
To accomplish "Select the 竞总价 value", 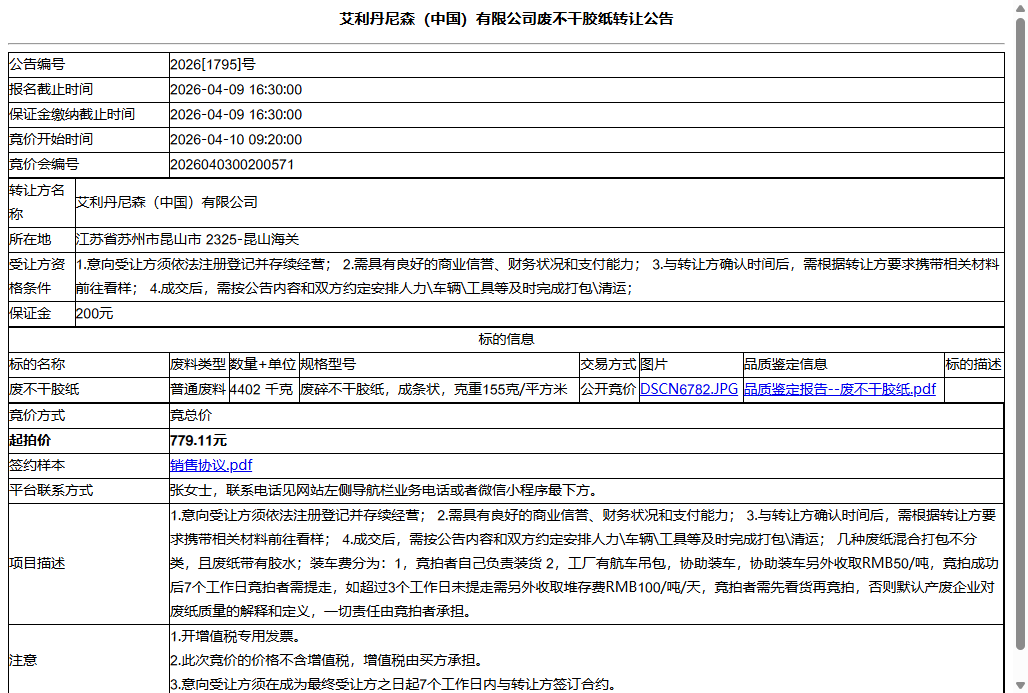I will point(191,415).
